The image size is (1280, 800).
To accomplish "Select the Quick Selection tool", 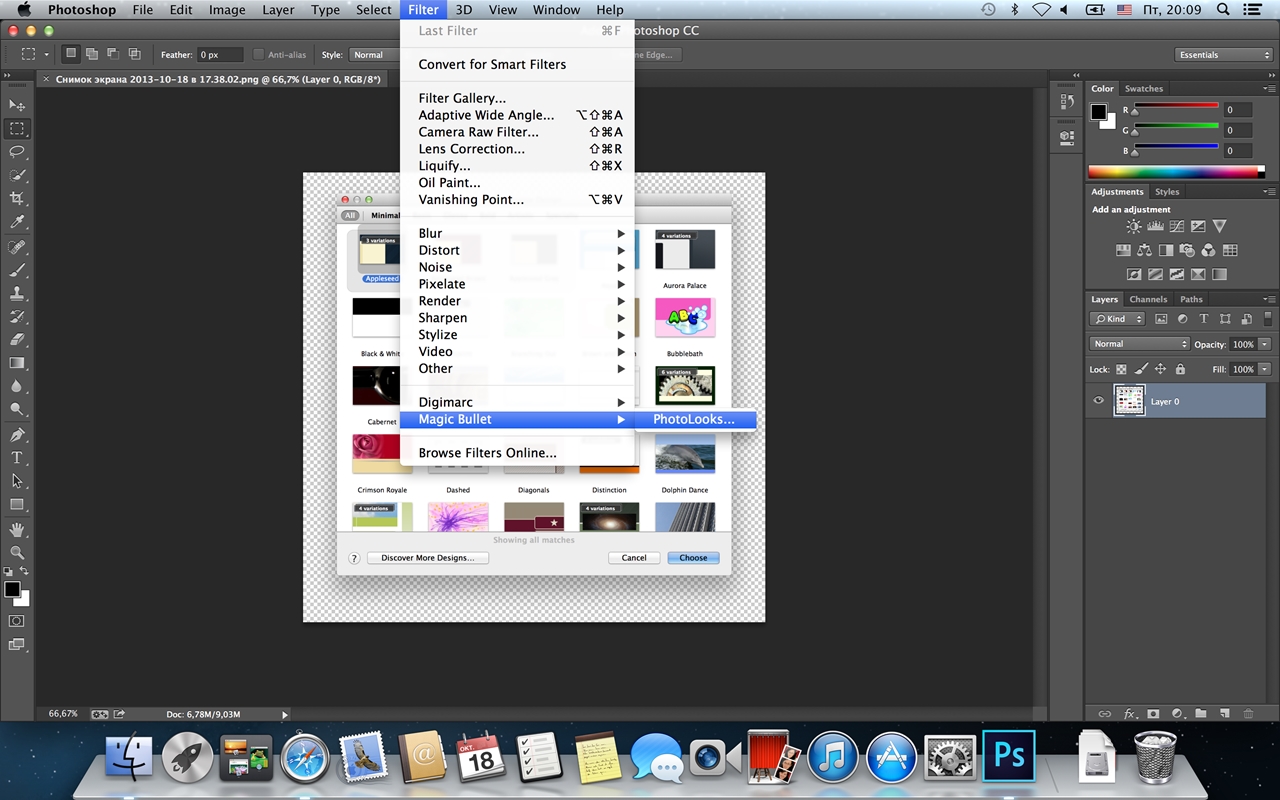I will tap(17, 176).
